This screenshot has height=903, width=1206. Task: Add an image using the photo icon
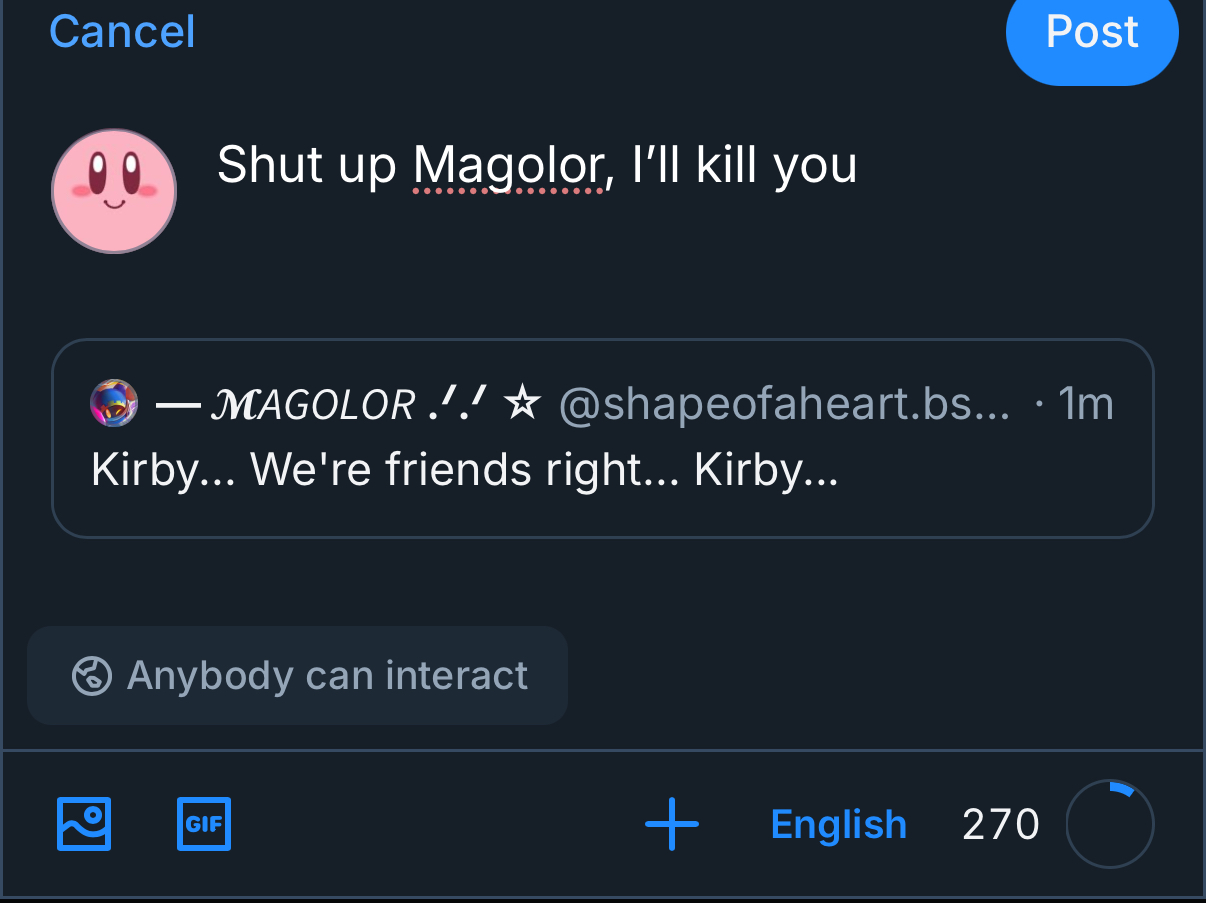click(84, 824)
